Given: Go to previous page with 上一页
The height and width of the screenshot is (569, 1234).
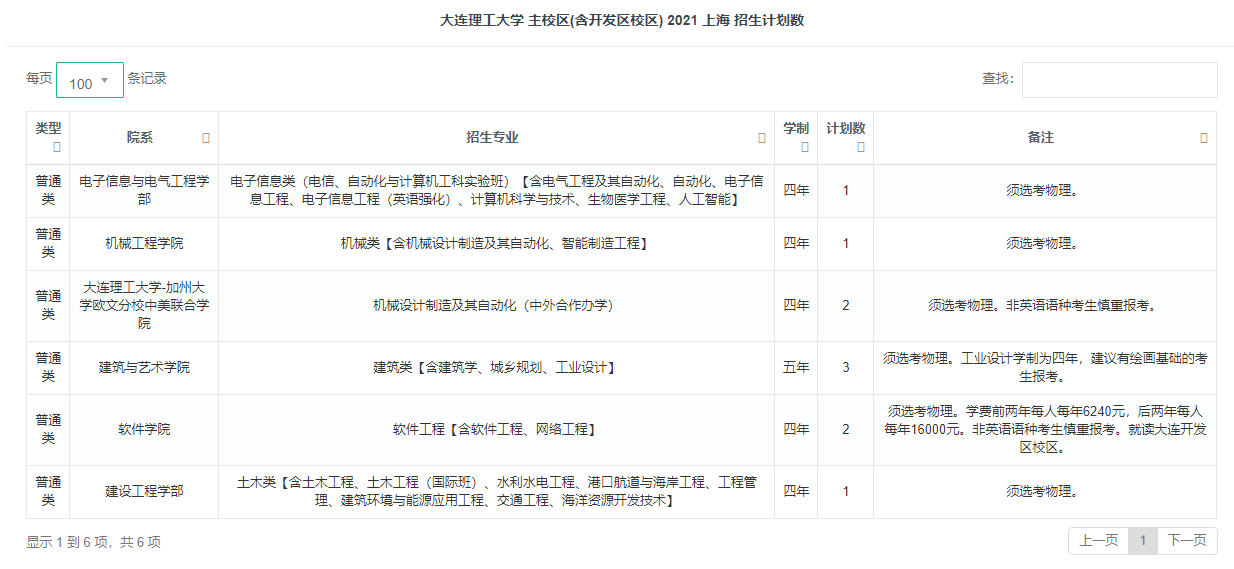Looking at the screenshot, I should (1098, 540).
